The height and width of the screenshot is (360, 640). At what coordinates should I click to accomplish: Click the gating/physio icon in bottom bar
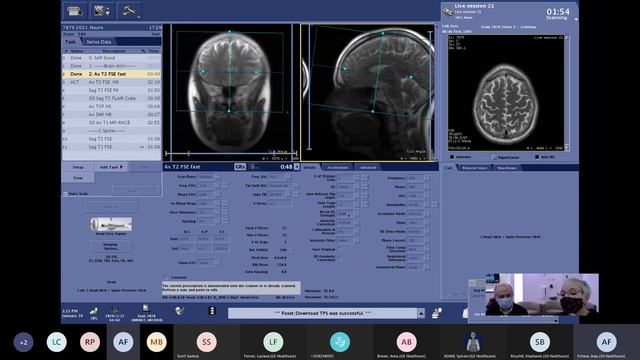[179, 311]
